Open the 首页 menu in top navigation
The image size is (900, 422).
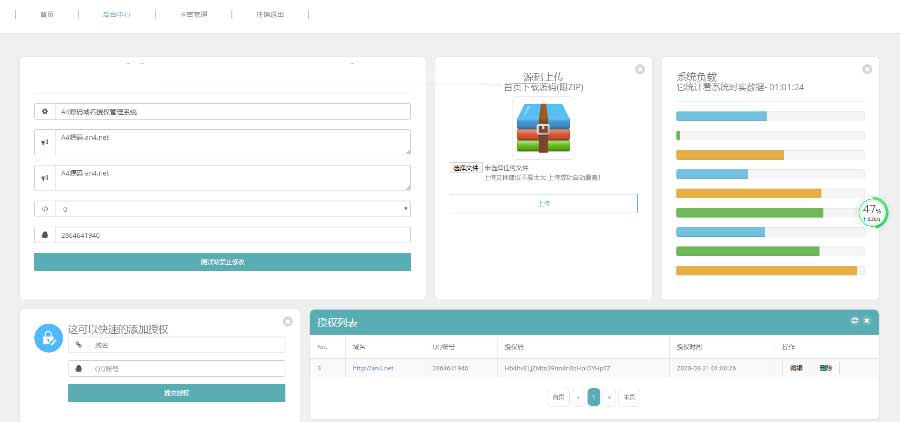click(47, 15)
